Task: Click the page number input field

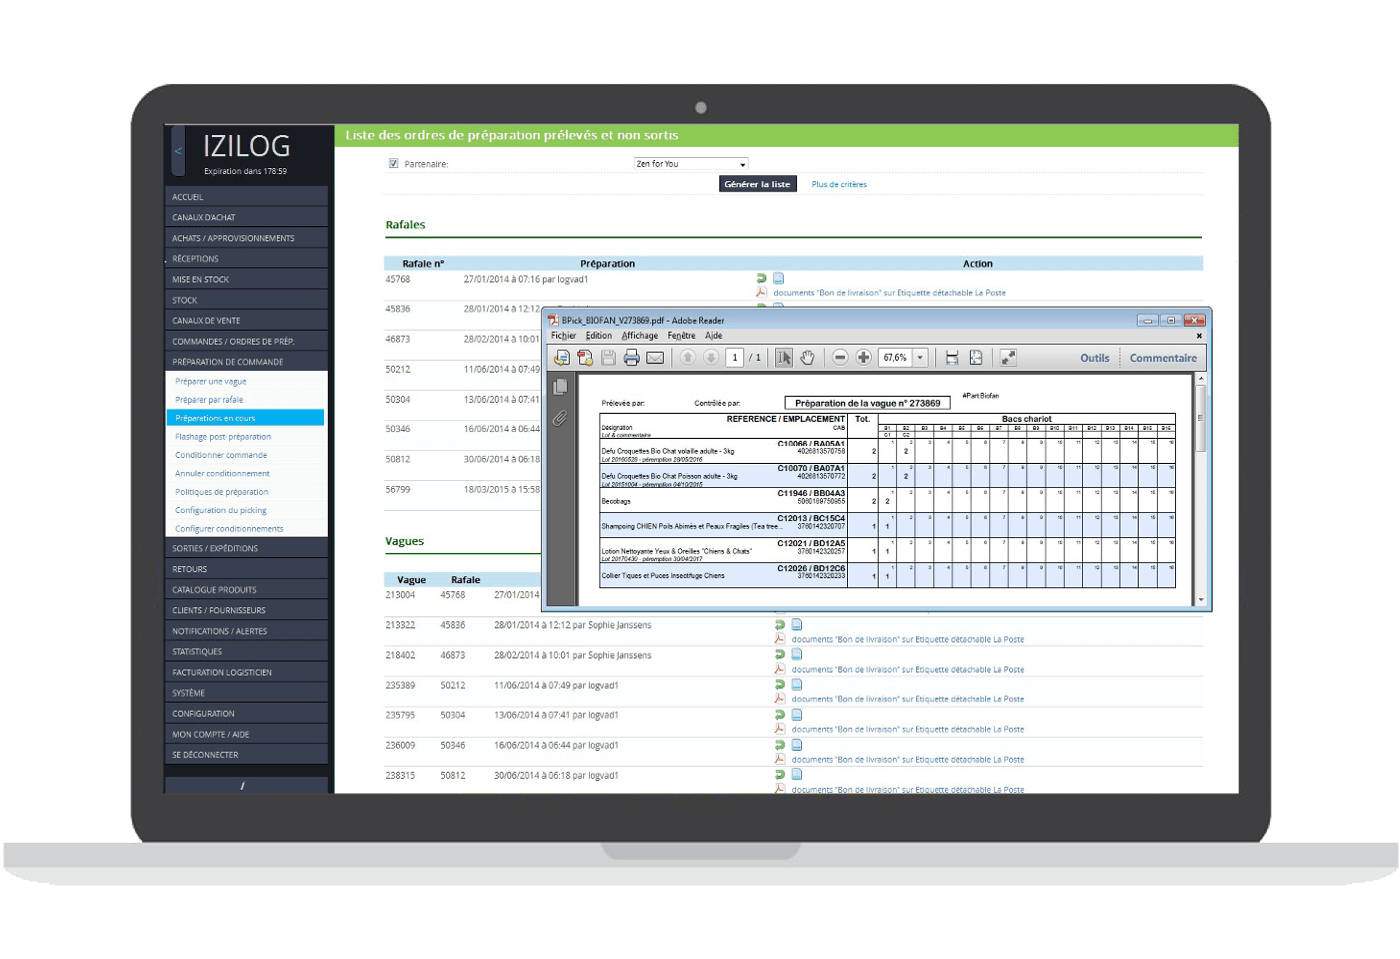Action: (x=735, y=358)
